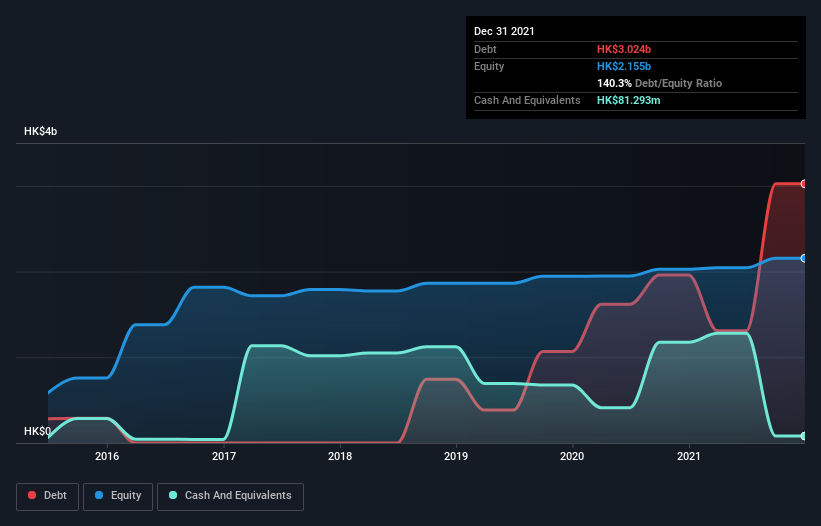Click the Dec 31 2021 tooltip date
The width and height of the screenshot is (821, 526).
(x=504, y=31)
